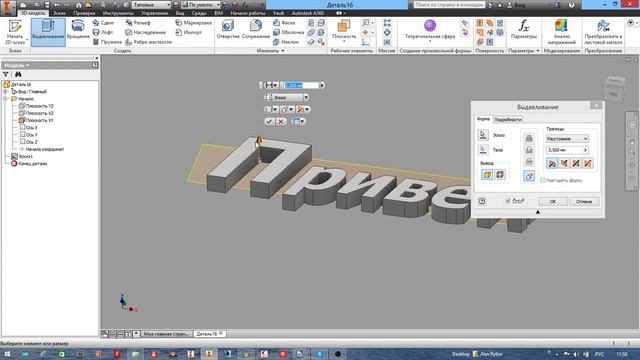This screenshot has height=360, width=640.
Task: Pick the Derive (Наследование) tool
Action: point(145,32)
